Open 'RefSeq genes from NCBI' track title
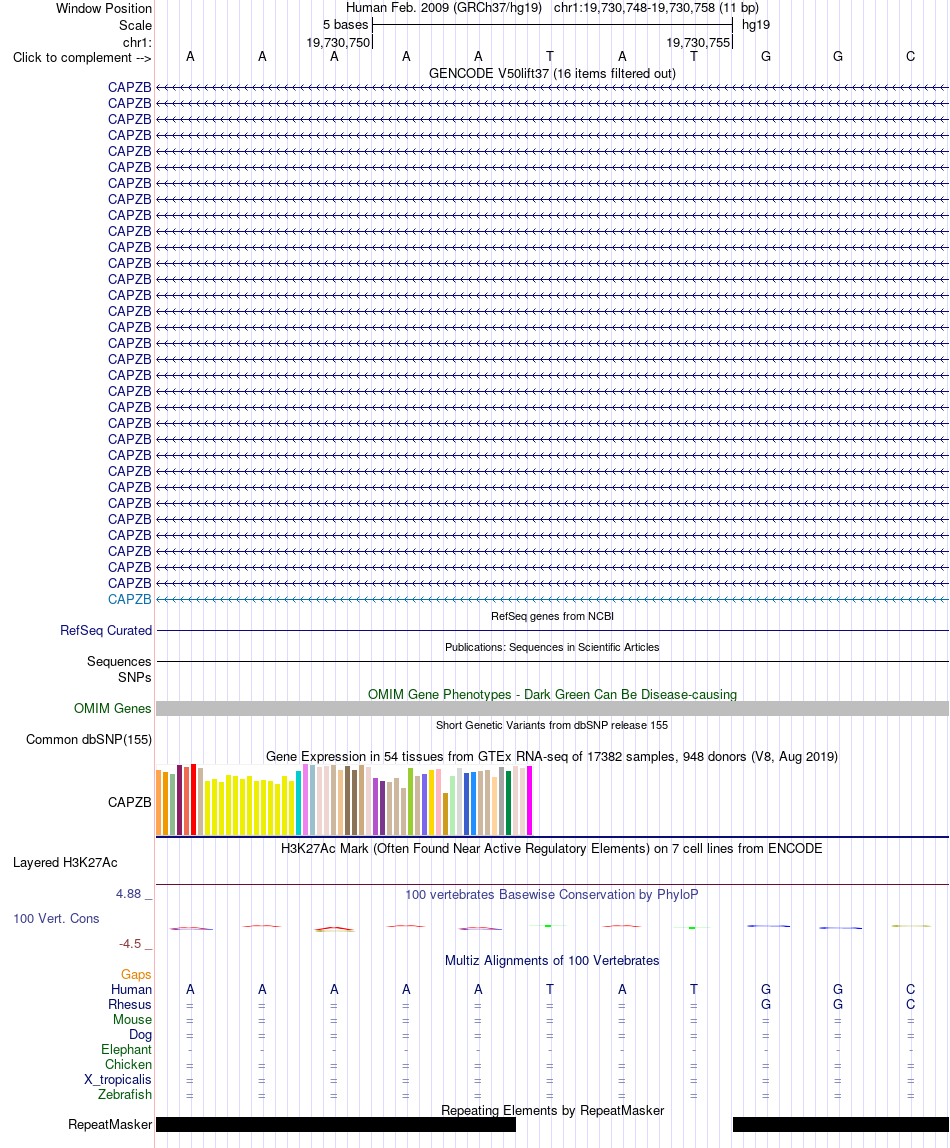Image resolution: width=950 pixels, height=1148 pixels. 552,616
